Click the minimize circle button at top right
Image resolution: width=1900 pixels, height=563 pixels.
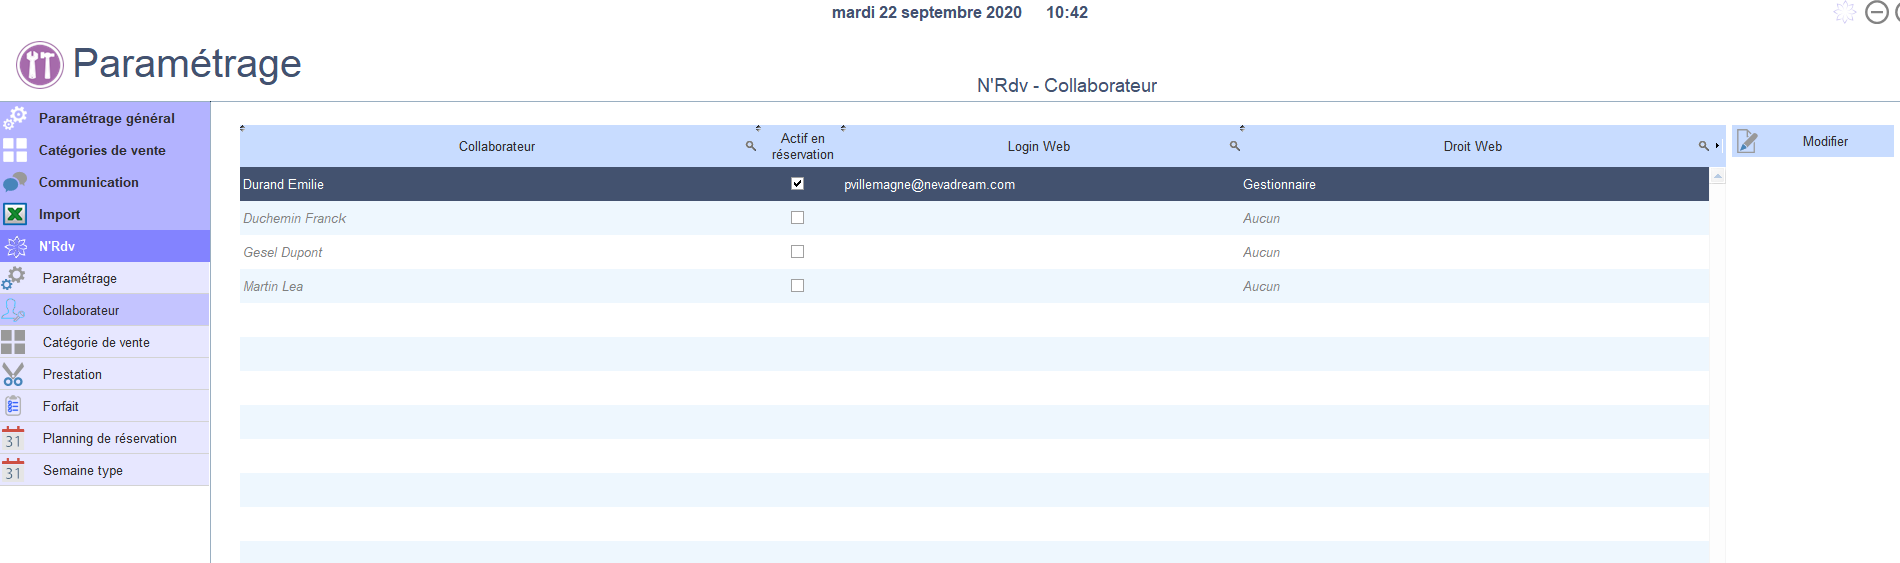coord(1877,12)
